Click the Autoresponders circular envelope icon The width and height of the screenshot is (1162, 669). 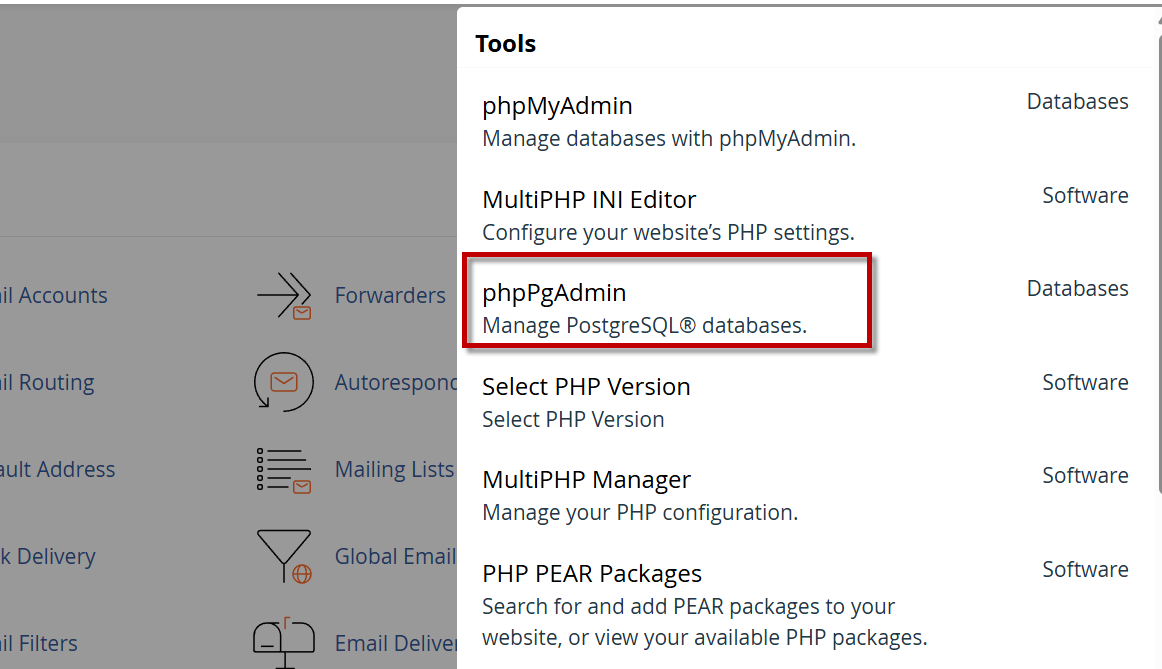coord(284,382)
